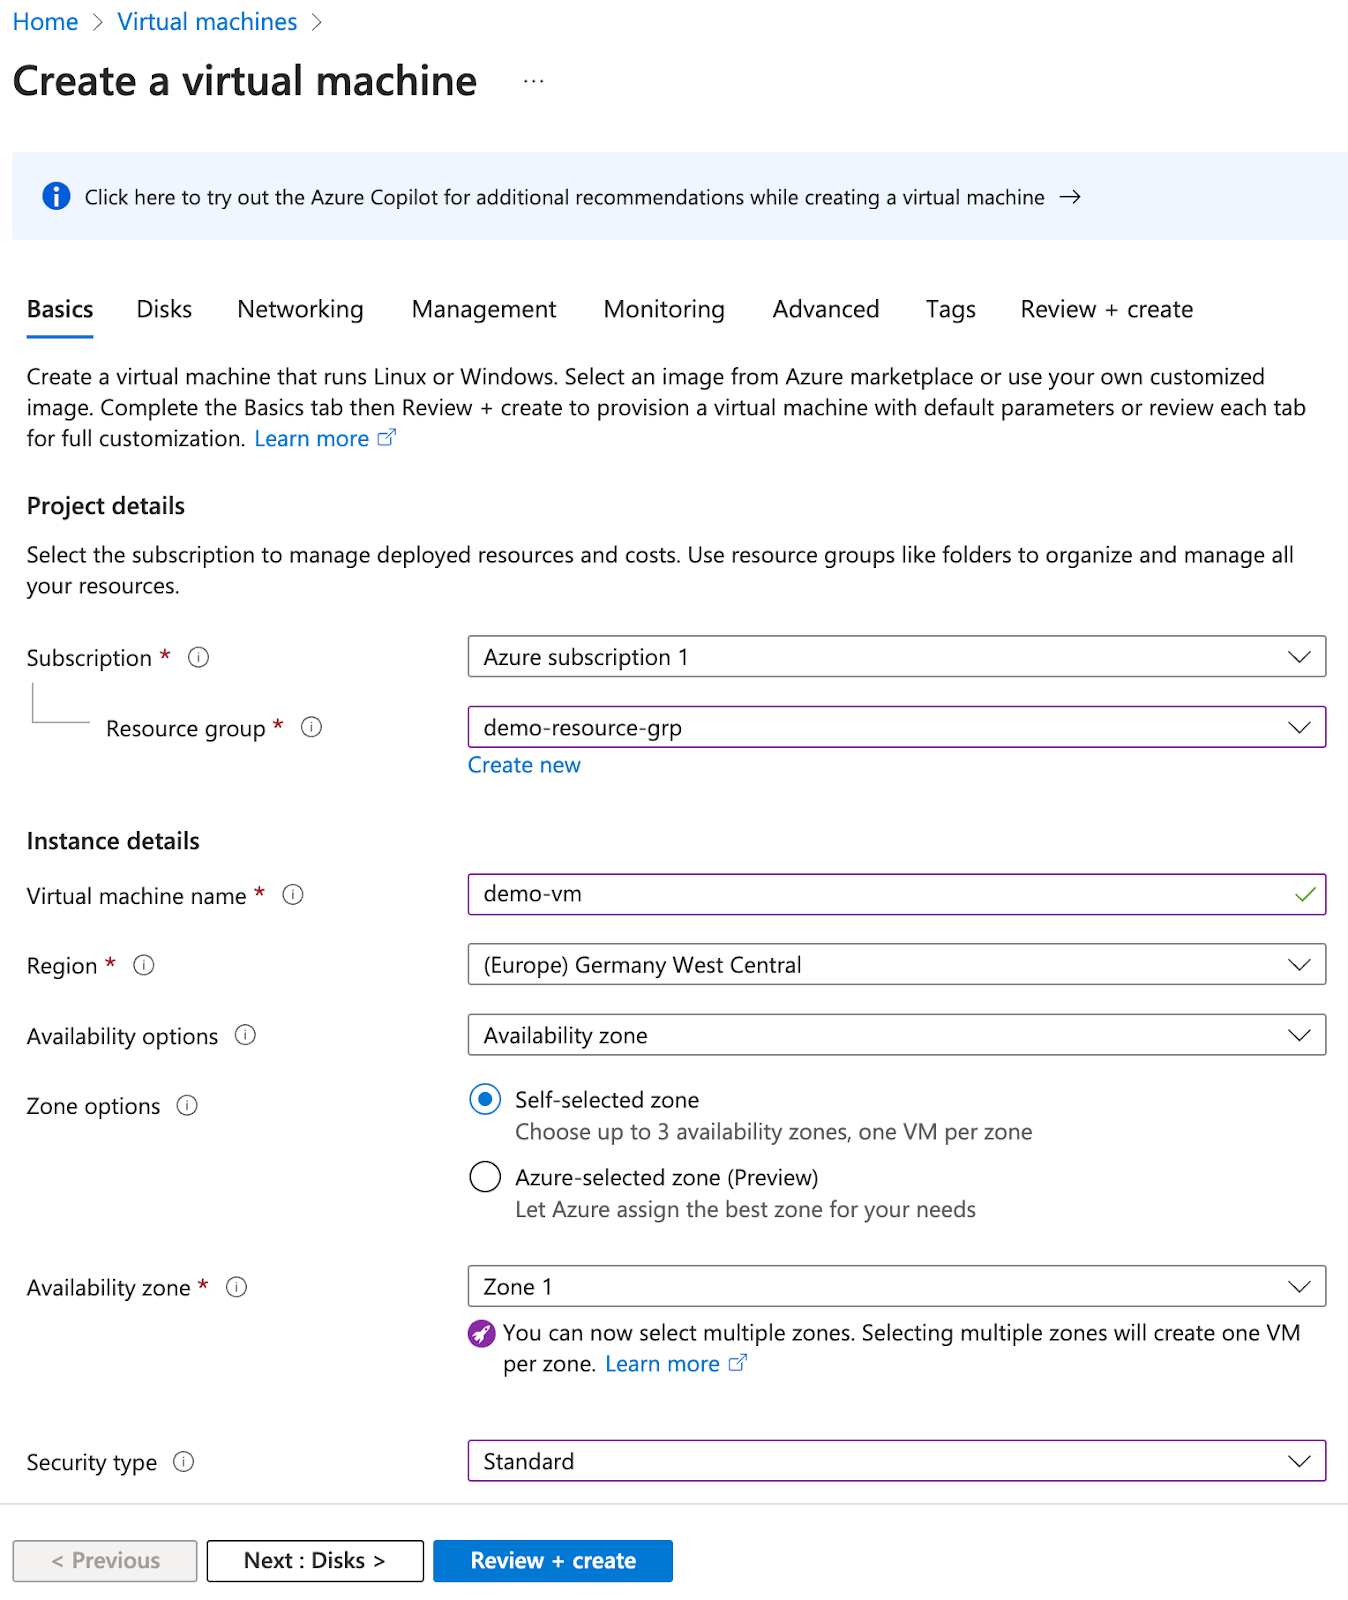Click the Virtual machine name info icon
The image size is (1348, 1600).
(x=292, y=896)
